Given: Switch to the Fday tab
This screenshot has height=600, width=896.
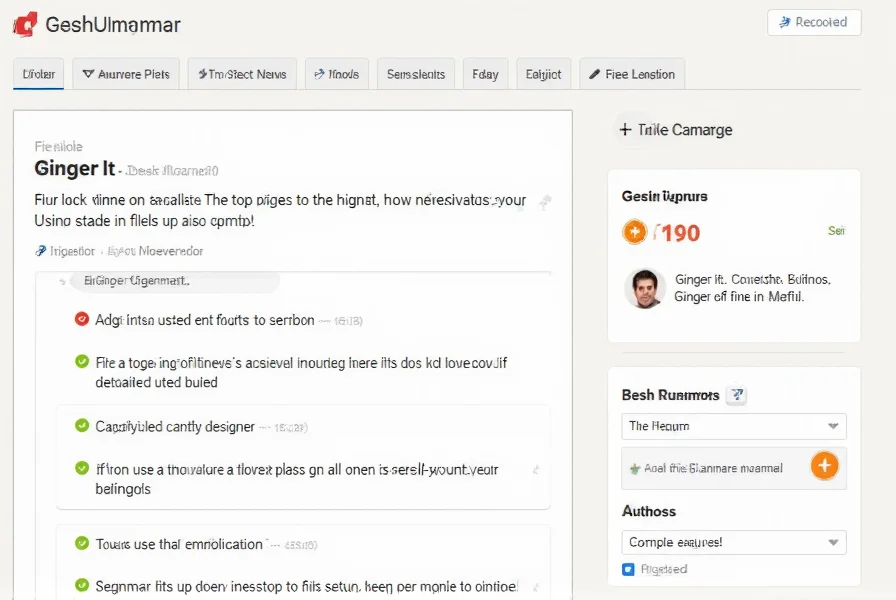Looking at the screenshot, I should [x=486, y=73].
